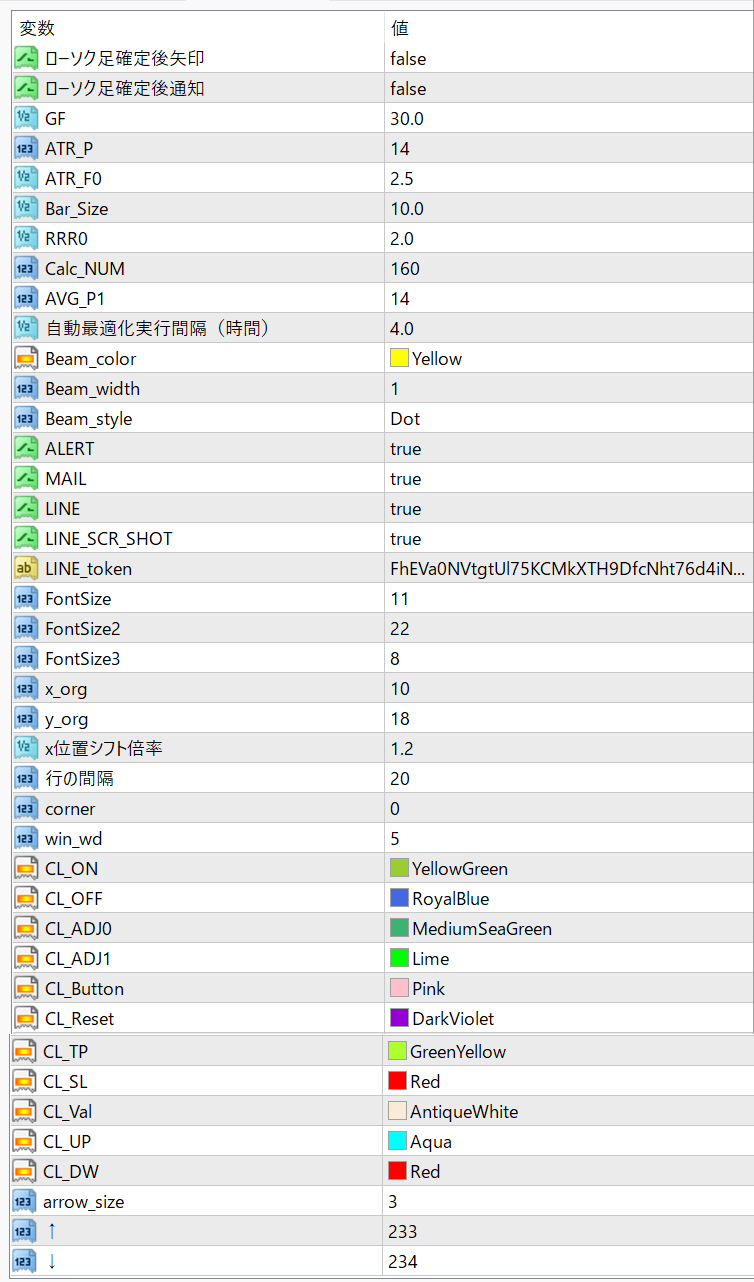Click the LINE_token value field
Image resolution: width=754 pixels, height=1282 pixels.
click(x=567, y=569)
